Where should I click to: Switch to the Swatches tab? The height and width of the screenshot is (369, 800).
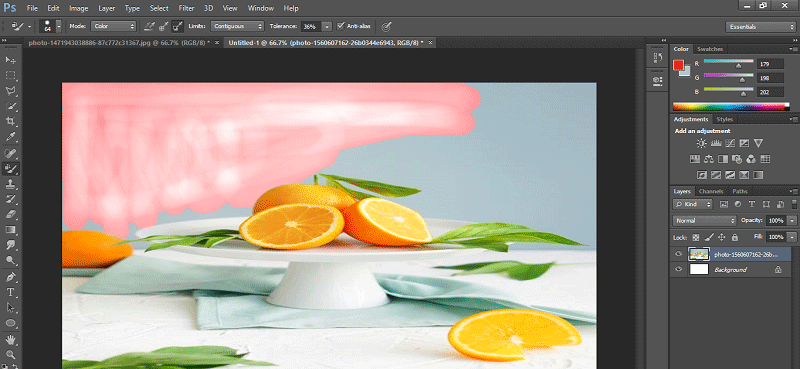pos(710,49)
